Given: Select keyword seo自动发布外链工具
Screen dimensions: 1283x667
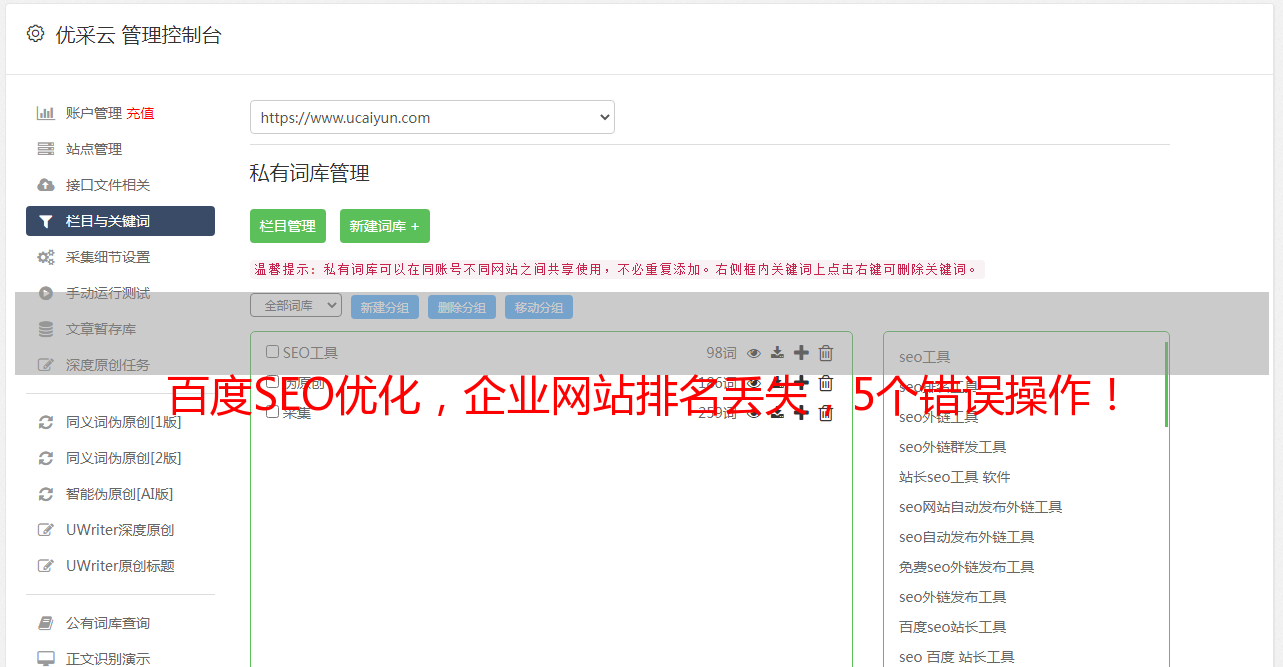Looking at the screenshot, I should 966,537.
